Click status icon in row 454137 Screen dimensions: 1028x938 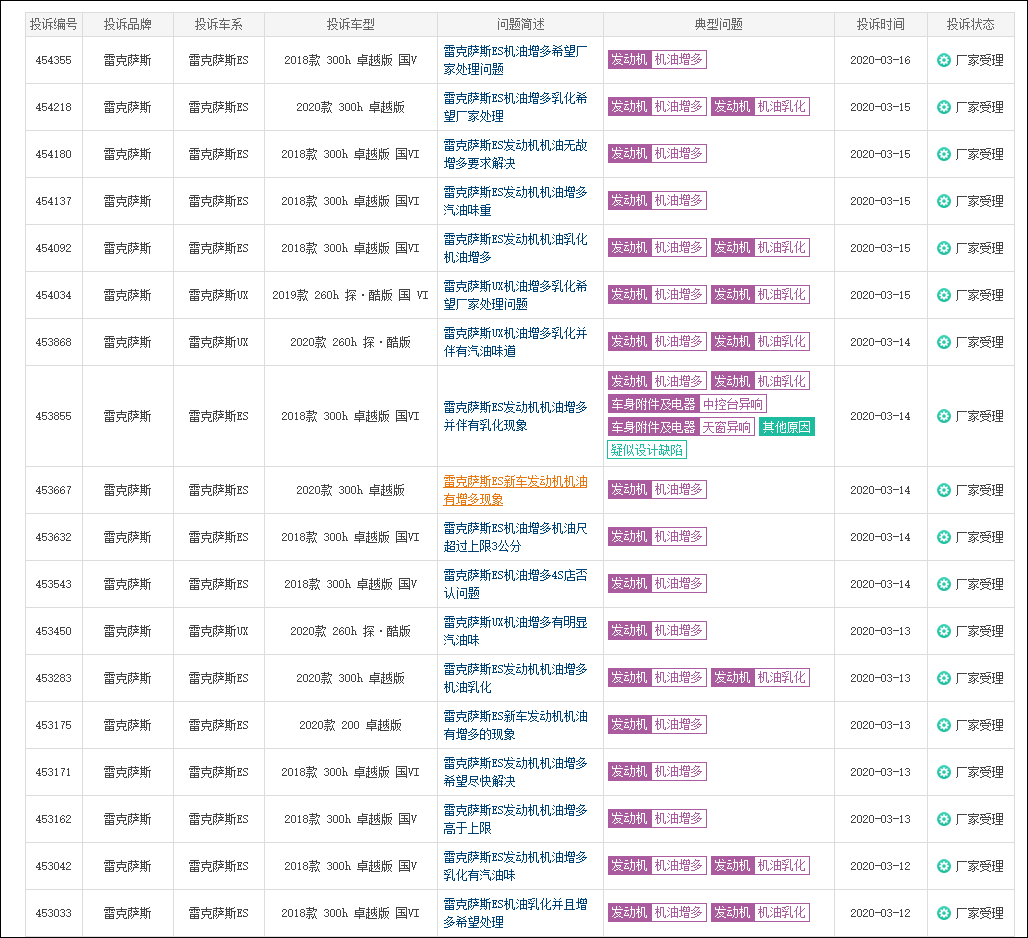(943, 201)
